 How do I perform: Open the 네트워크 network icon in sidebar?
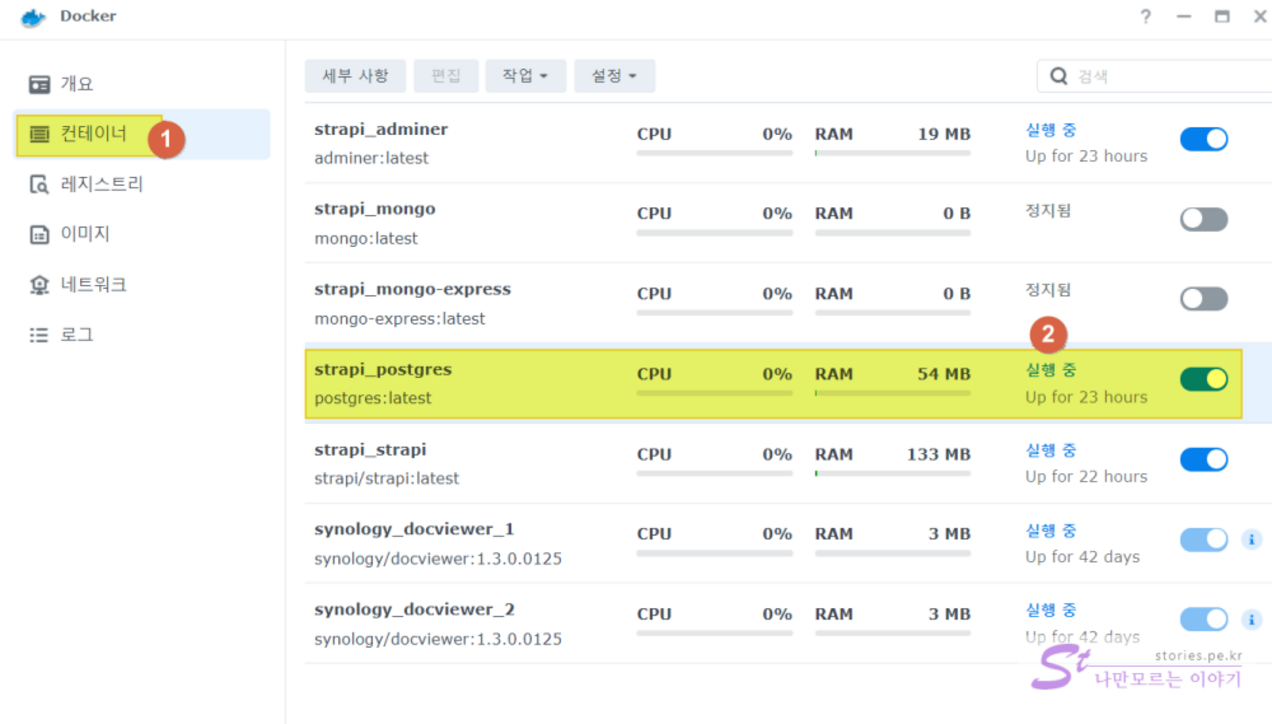coord(39,285)
